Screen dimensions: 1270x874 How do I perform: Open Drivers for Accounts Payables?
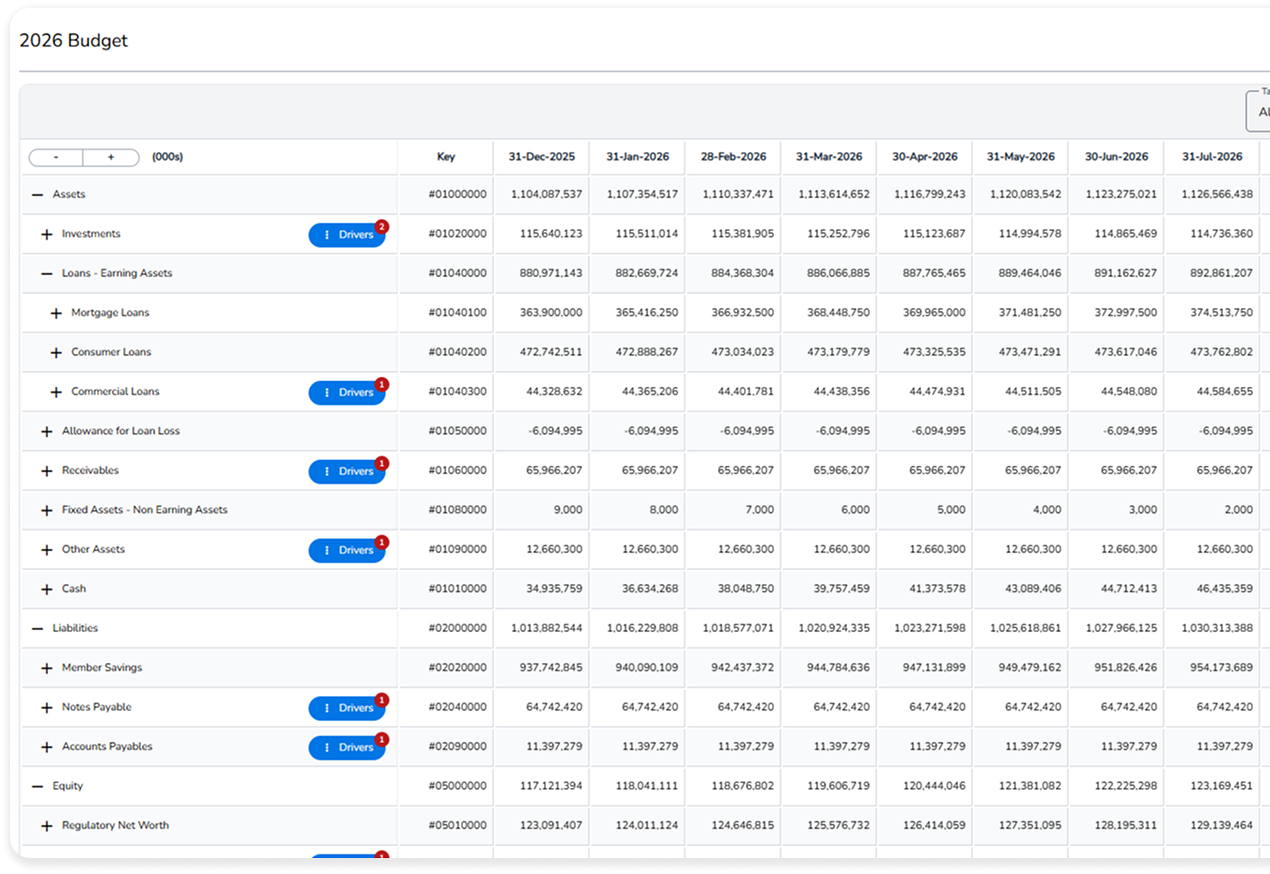coord(347,747)
